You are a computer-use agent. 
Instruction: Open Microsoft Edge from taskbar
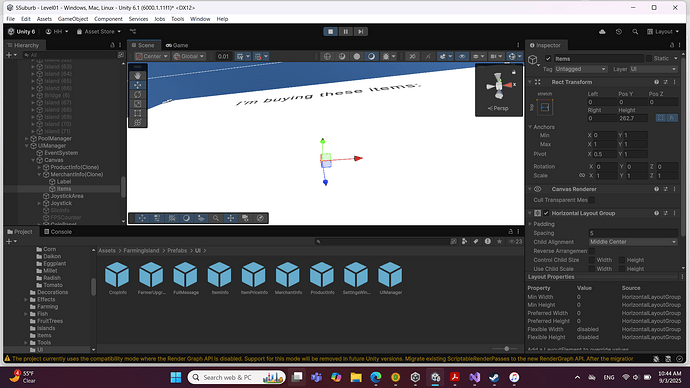coord(376,377)
